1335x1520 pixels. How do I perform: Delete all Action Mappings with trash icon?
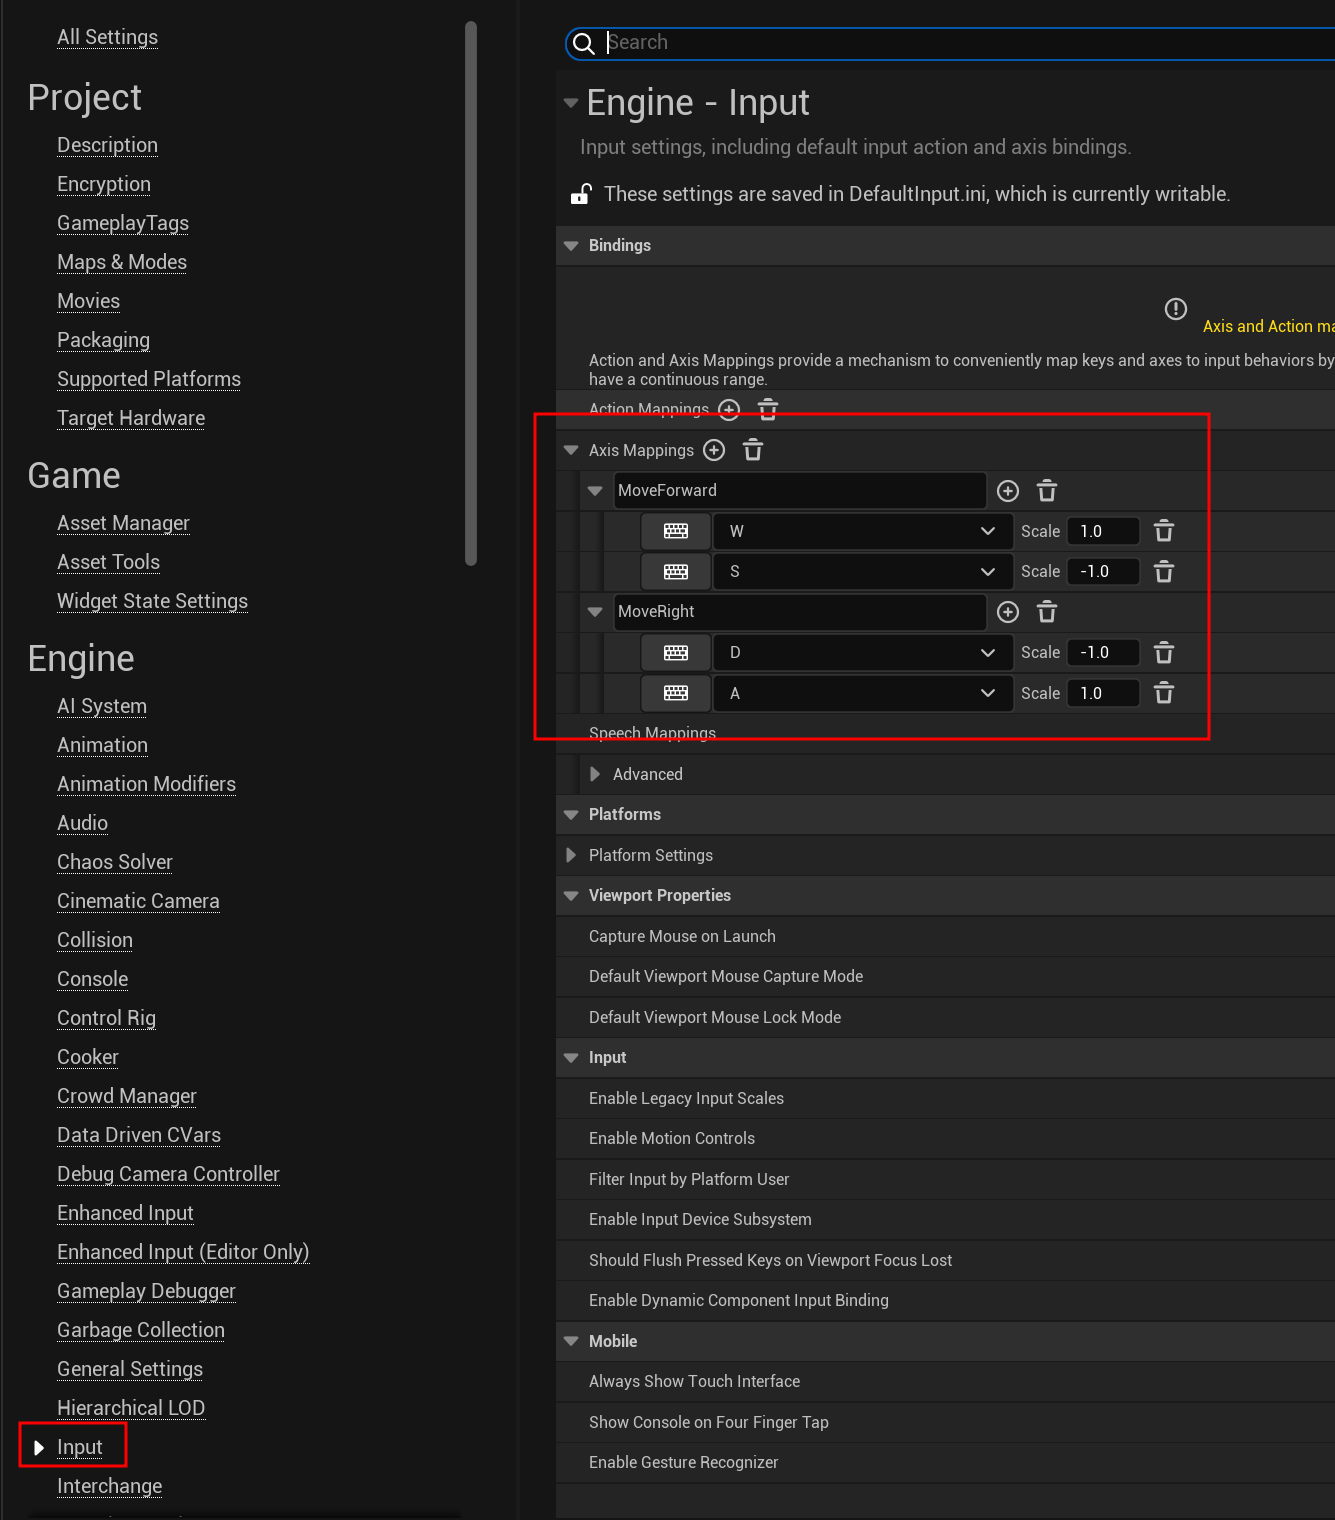click(768, 409)
